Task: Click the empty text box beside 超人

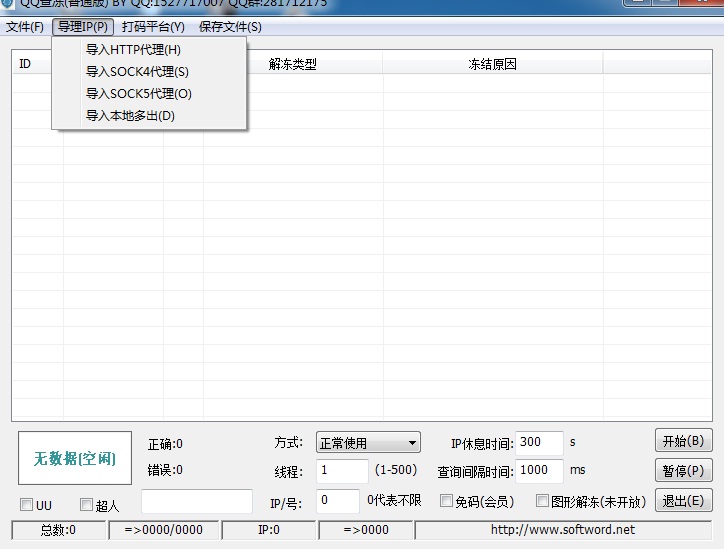Action: click(197, 501)
